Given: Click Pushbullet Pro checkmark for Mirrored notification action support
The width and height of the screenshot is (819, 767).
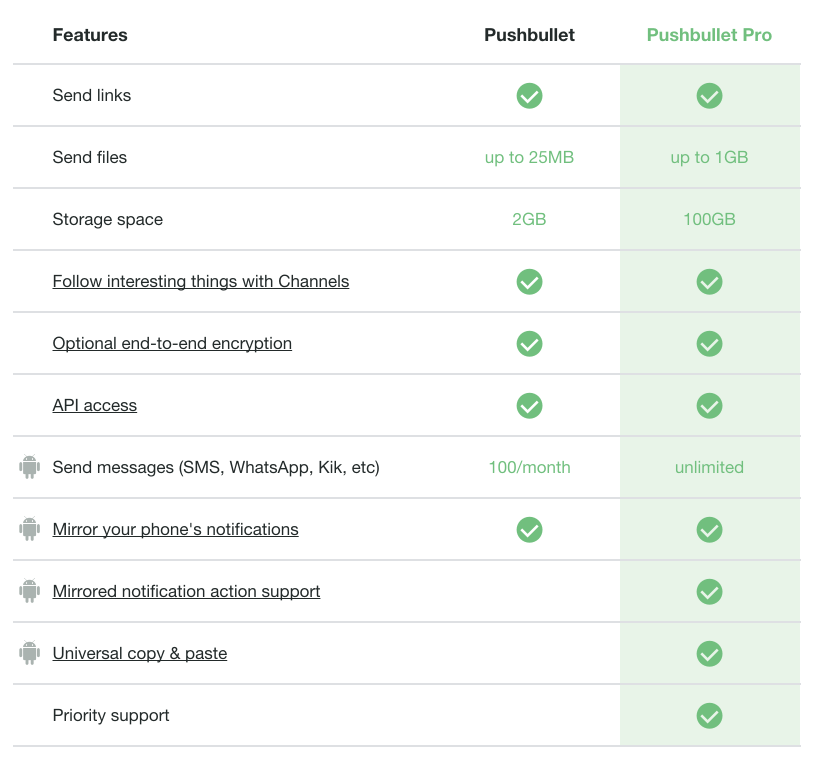Looking at the screenshot, I should [x=709, y=592].
